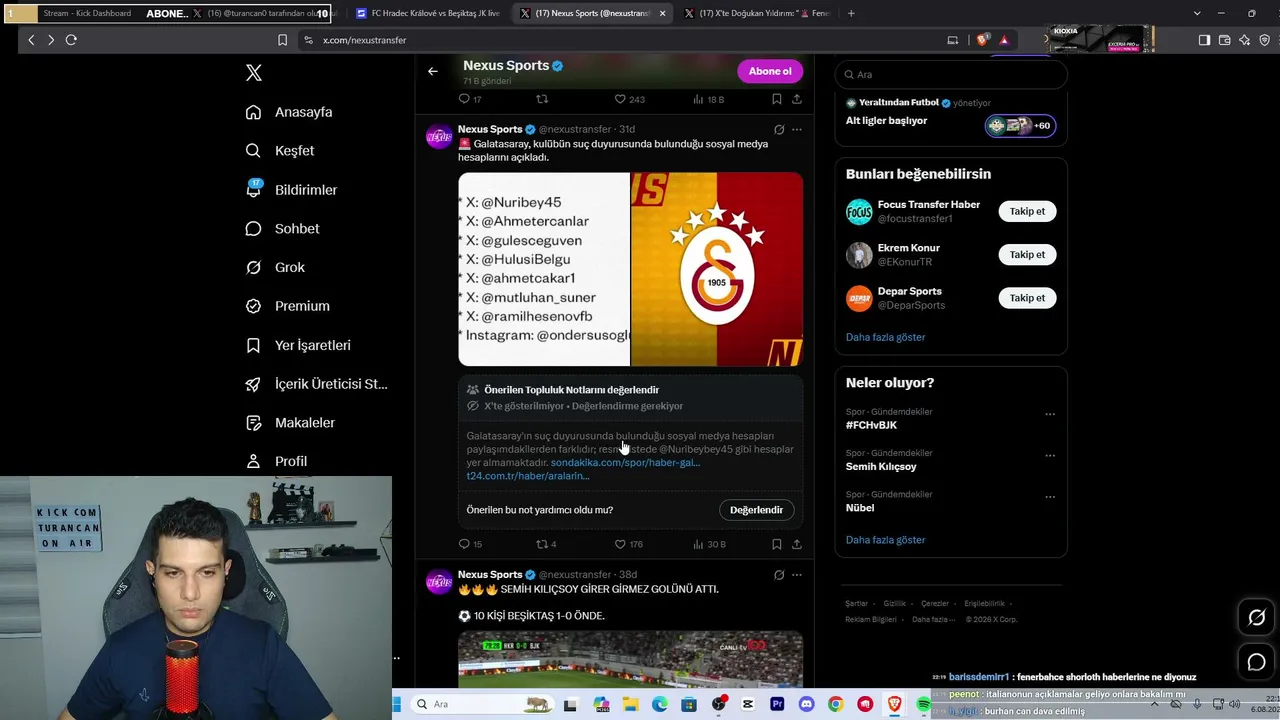
Task: Open Bildirimler notifications
Action: point(292,189)
